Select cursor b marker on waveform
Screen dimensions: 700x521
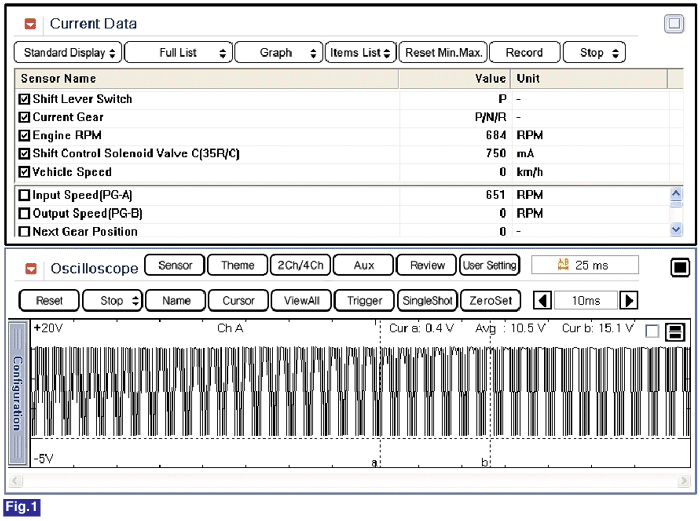(x=484, y=463)
